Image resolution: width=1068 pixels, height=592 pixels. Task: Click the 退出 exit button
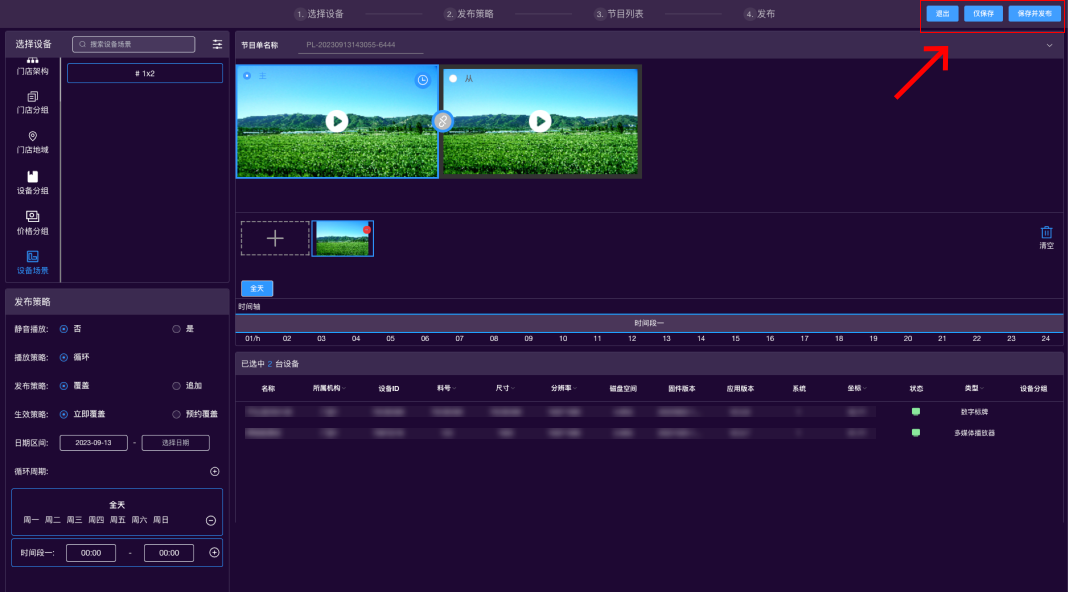pyautogui.click(x=943, y=14)
